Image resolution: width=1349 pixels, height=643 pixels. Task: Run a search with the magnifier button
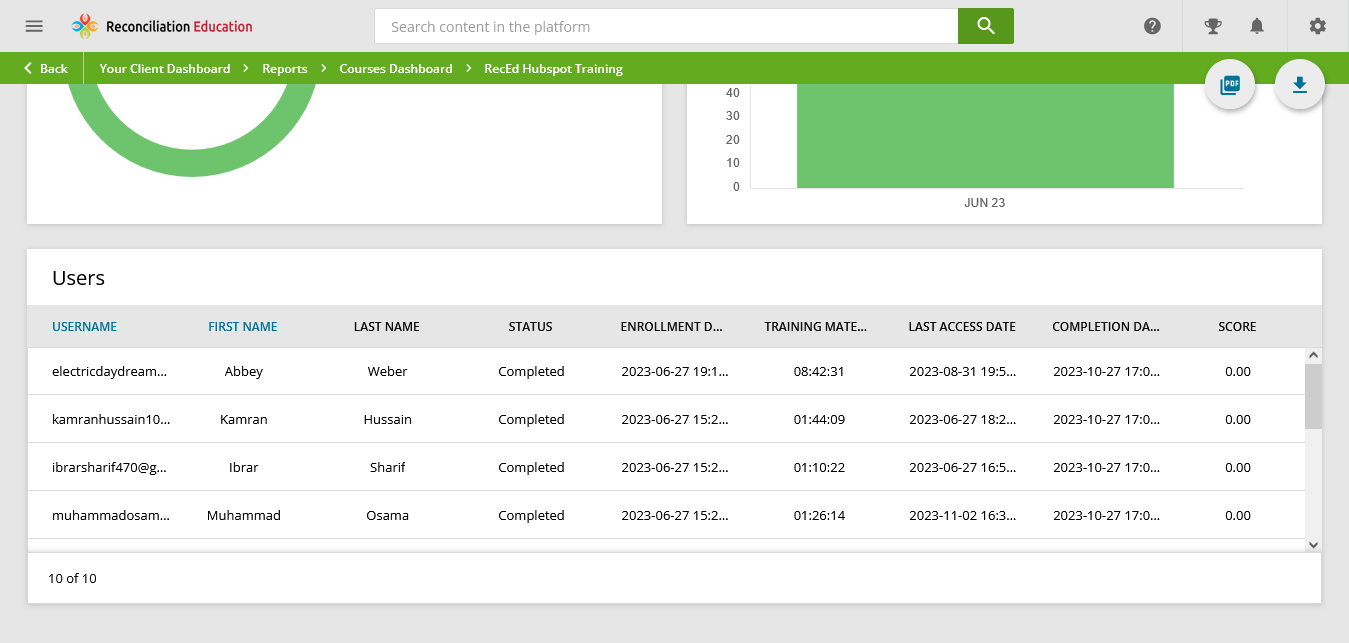[x=985, y=26]
